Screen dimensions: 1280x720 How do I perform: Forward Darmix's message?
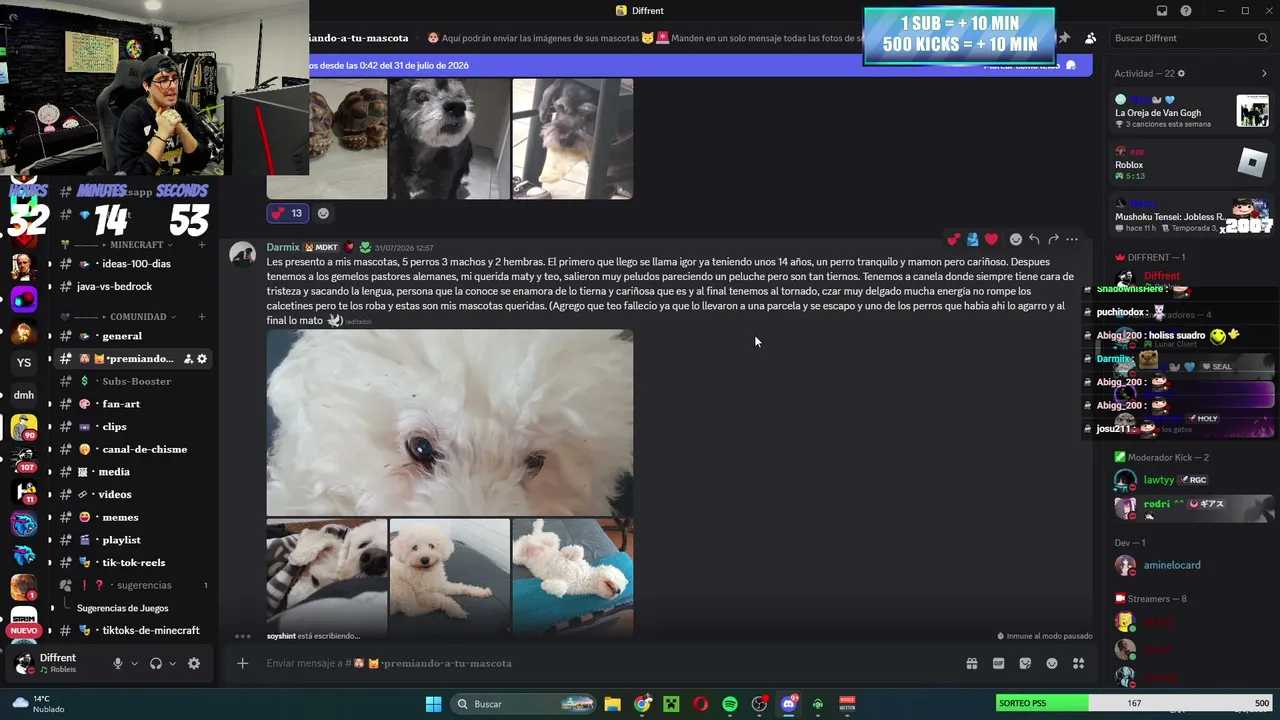1053,239
